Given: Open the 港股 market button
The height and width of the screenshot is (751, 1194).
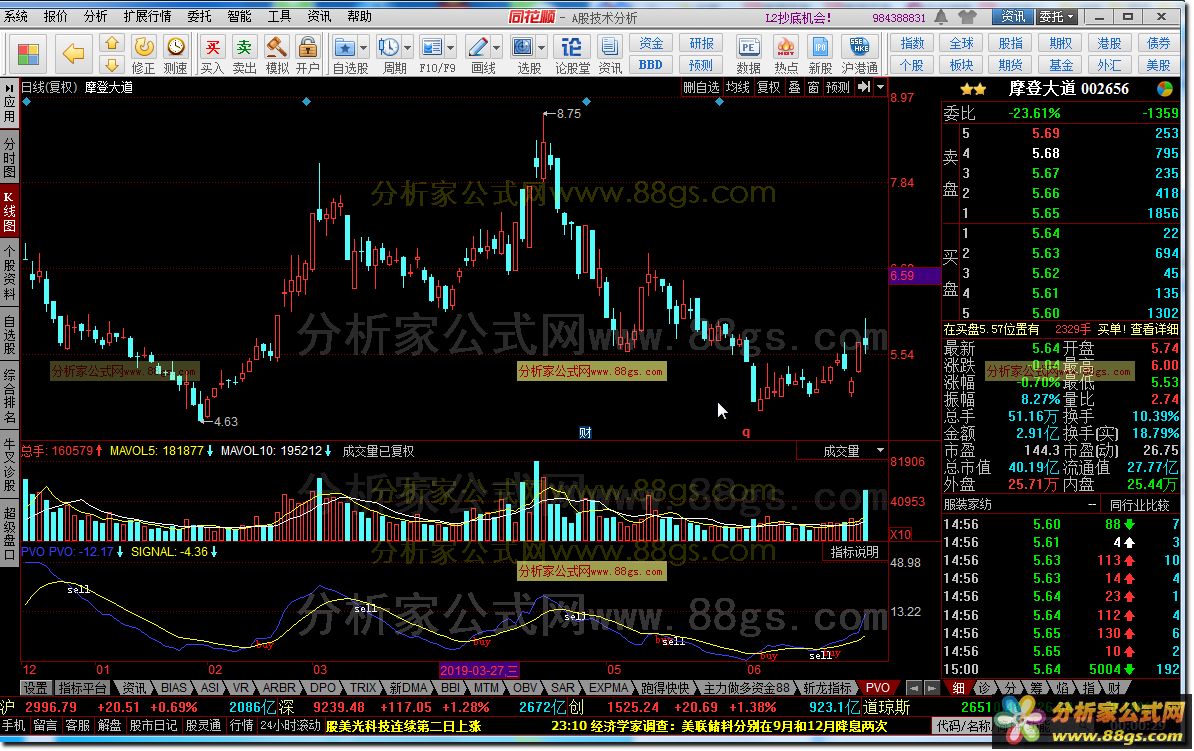Looking at the screenshot, I should [x=1109, y=44].
